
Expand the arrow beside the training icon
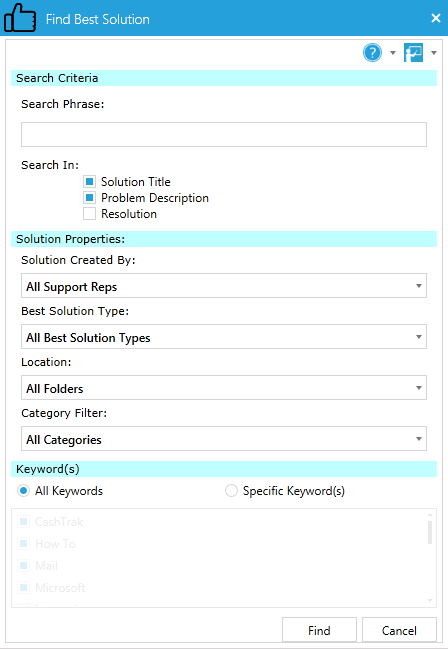click(x=434, y=53)
